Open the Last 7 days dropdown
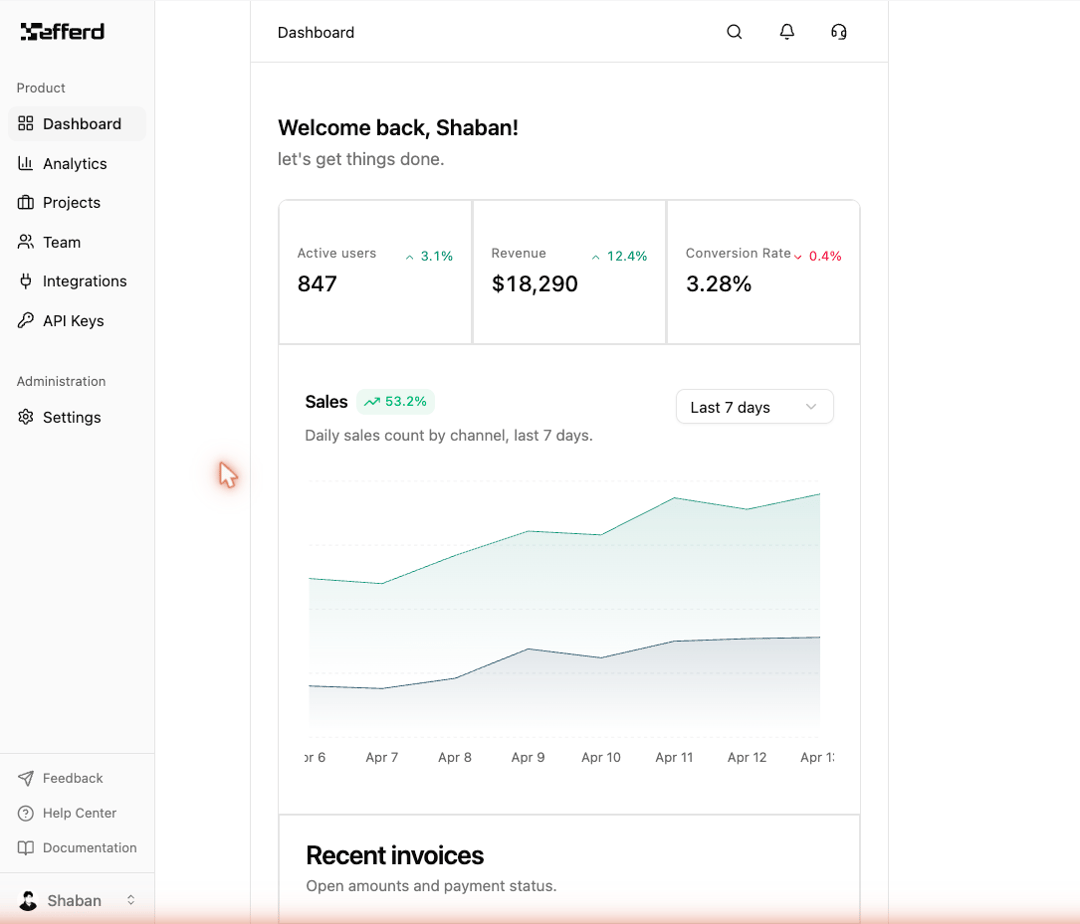The height and width of the screenshot is (924, 1080). (x=755, y=407)
